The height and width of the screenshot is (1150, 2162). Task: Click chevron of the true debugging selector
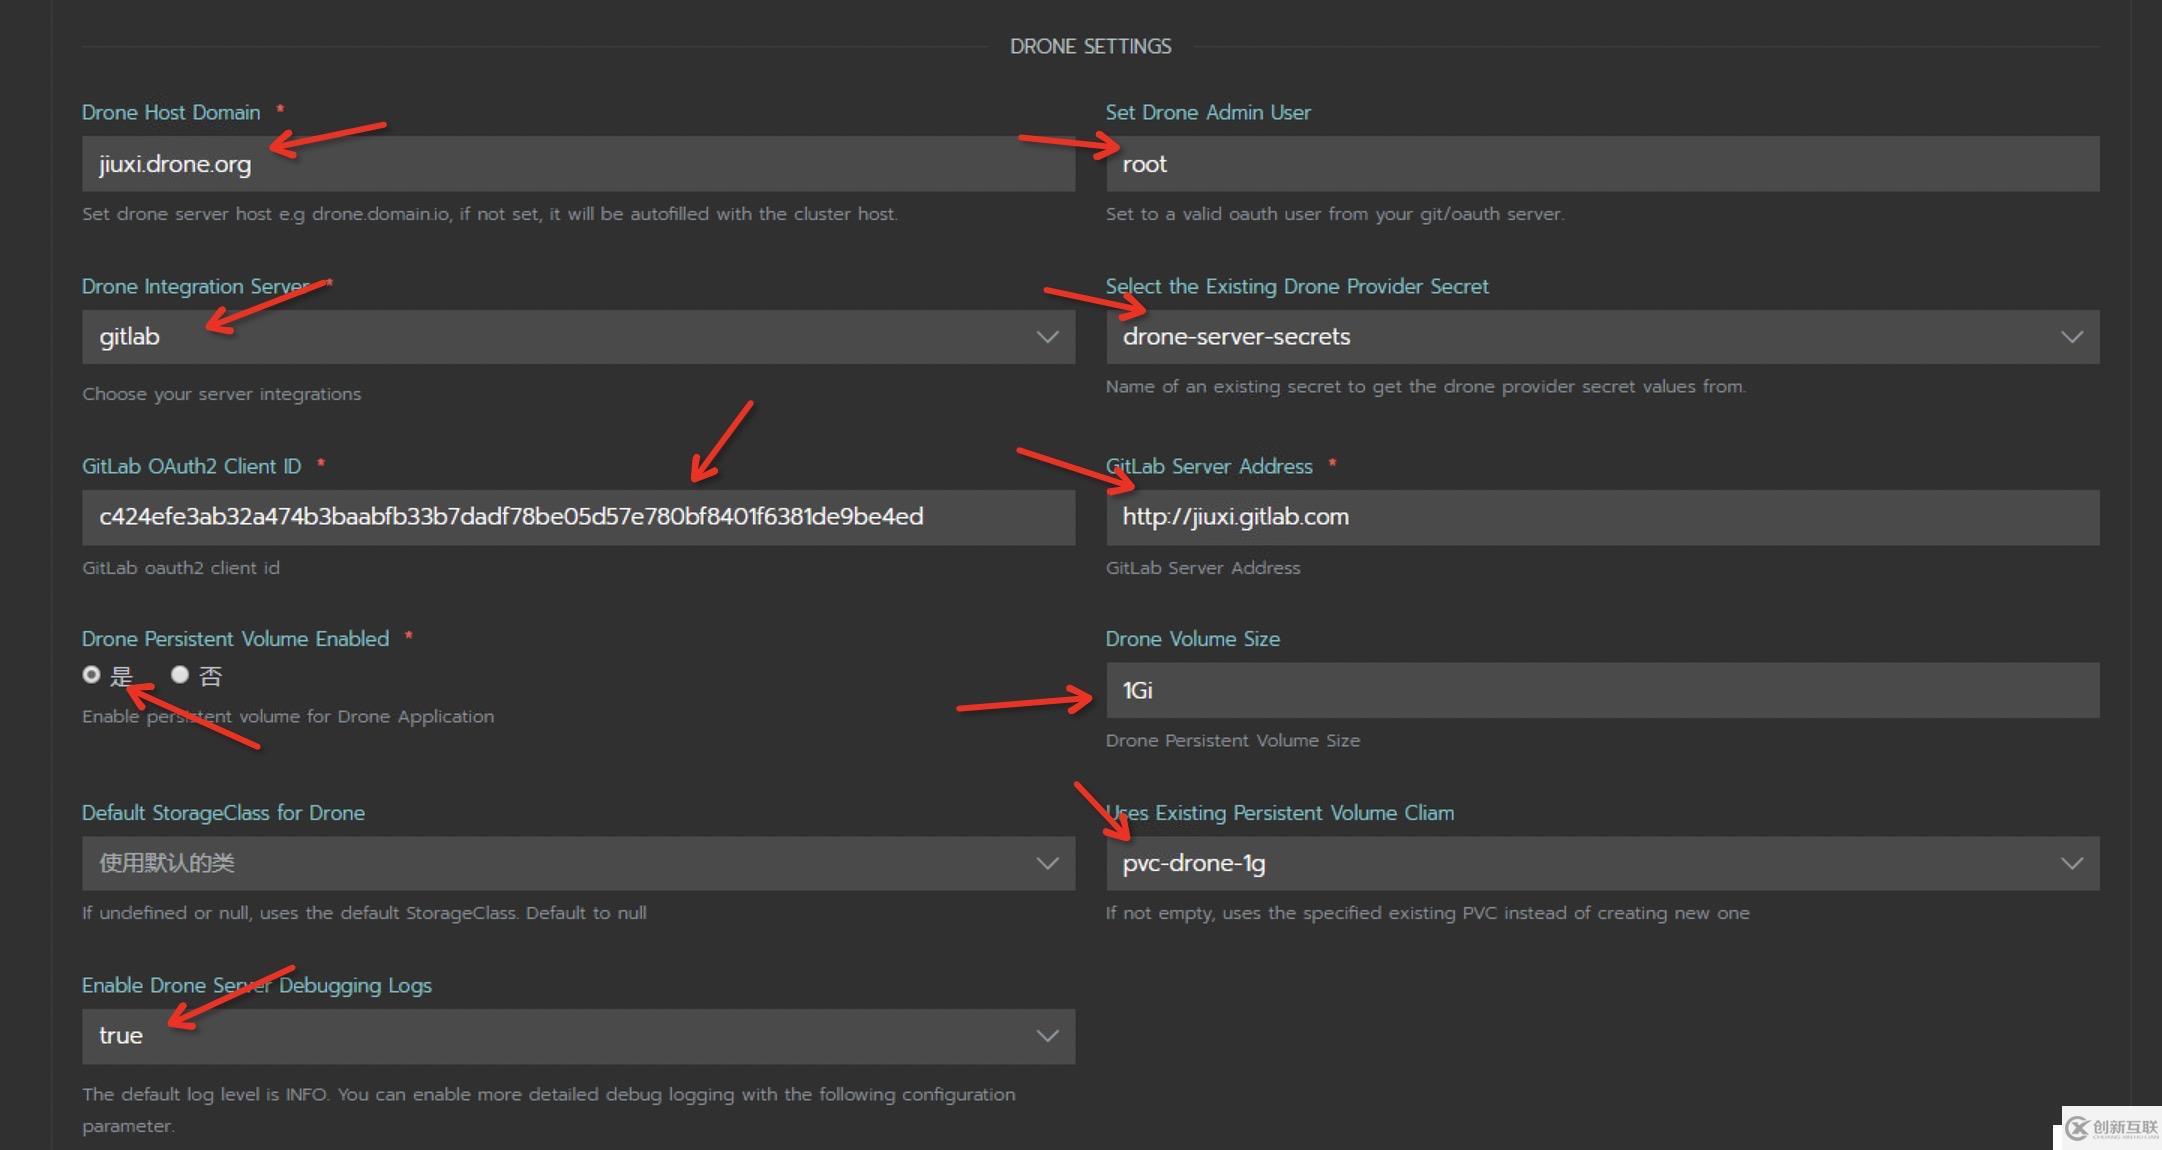click(1047, 1036)
